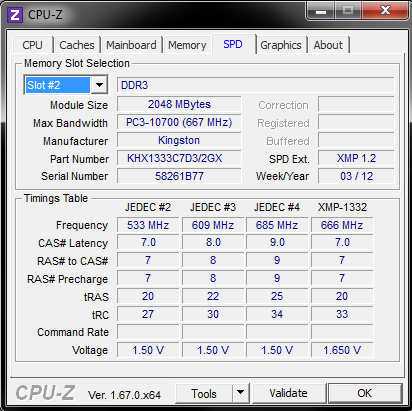Open the Caches tab
Viewport: 412px width, 411px height.
(77, 45)
